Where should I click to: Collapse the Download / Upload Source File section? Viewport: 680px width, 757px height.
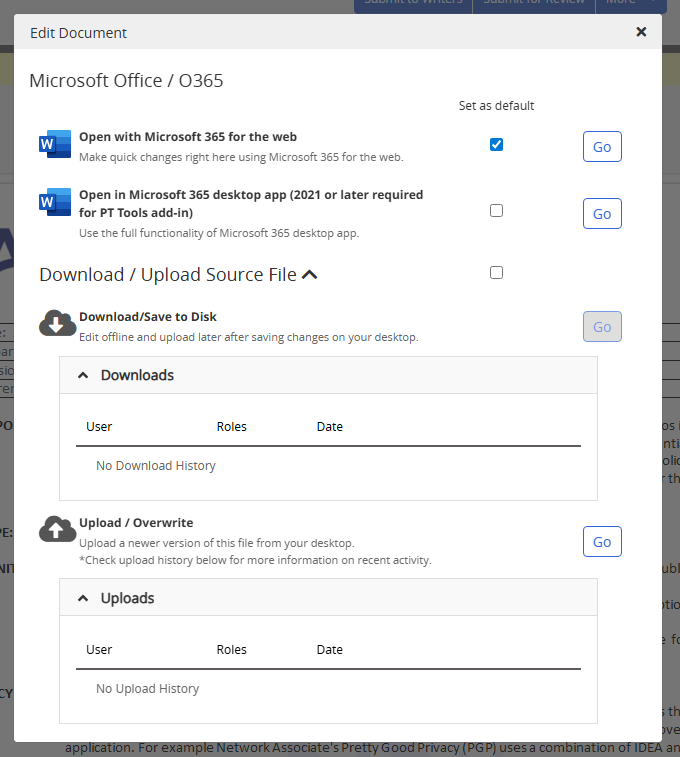309,275
